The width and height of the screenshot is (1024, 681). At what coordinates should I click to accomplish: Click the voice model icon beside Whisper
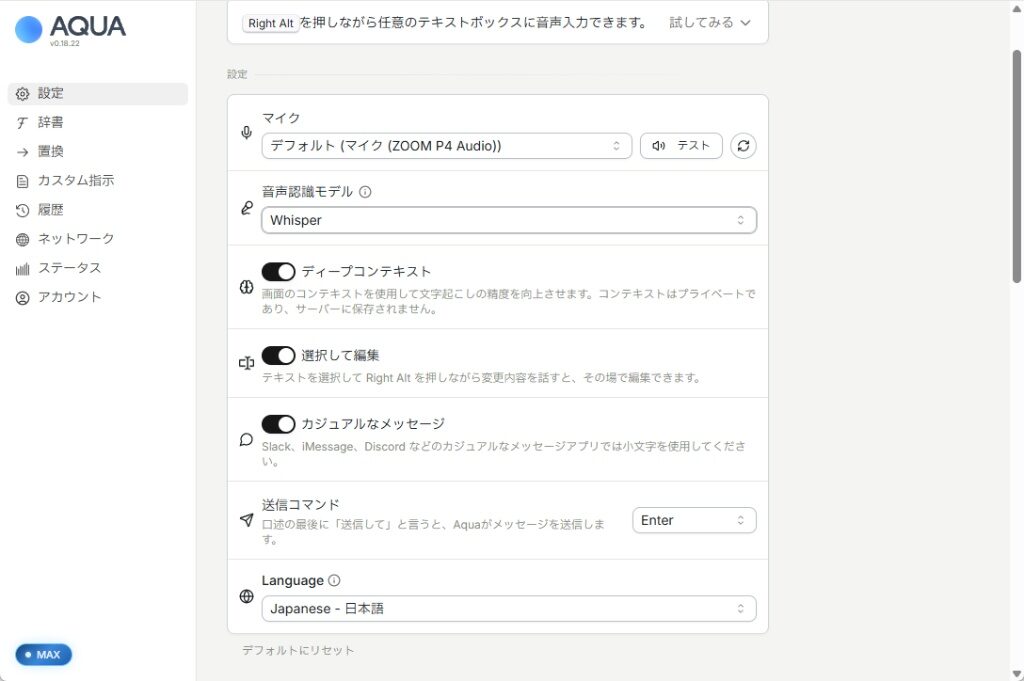[246, 208]
